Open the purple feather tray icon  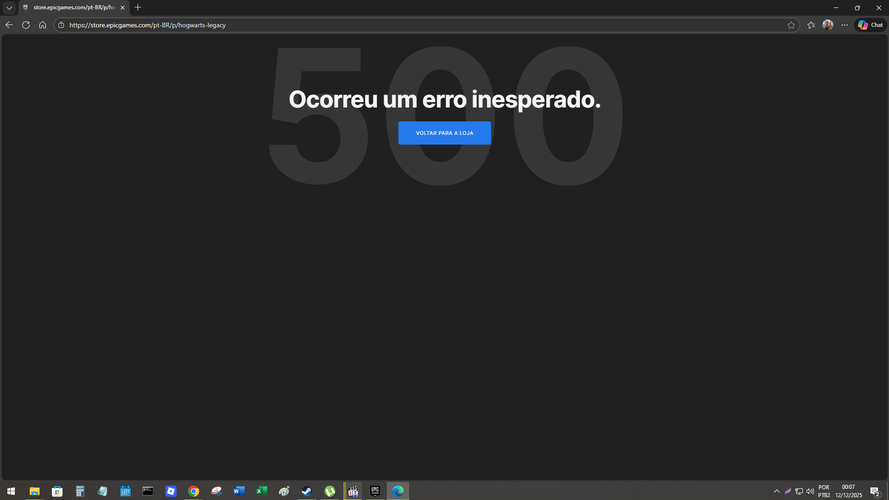coord(788,491)
